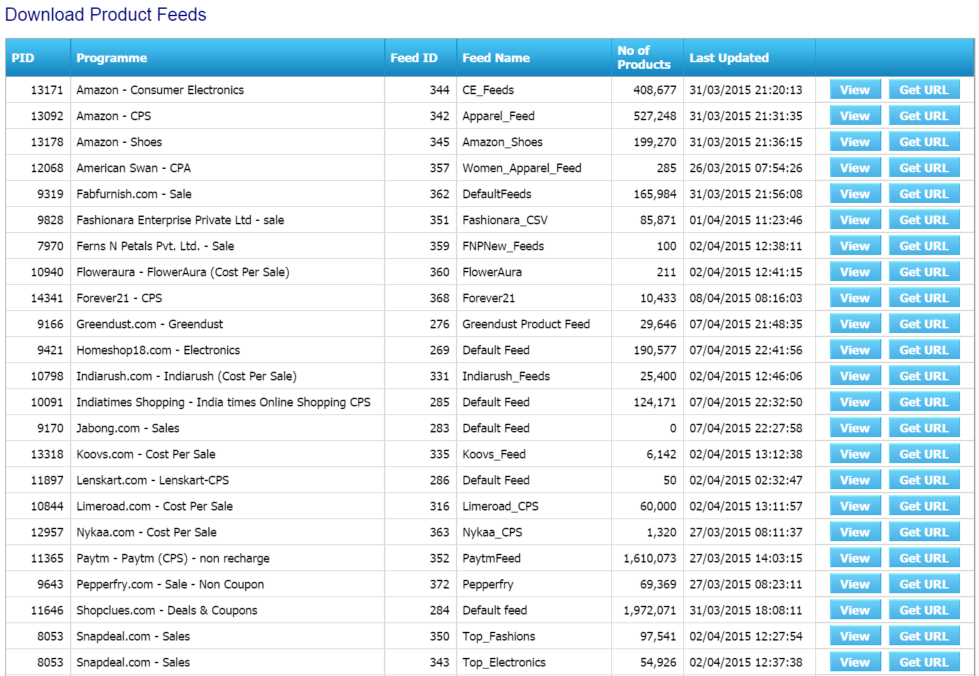Get URL for Fabfurnish.com DefaultFeeds
This screenshot has width=979, height=676.
[x=923, y=194]
